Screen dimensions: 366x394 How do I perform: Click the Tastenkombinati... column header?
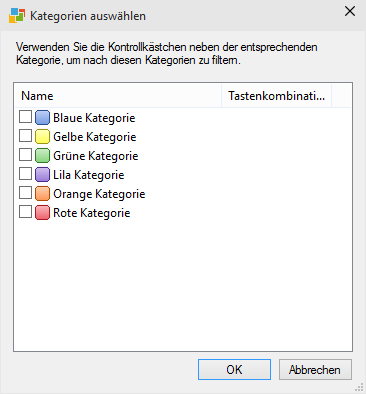[x=276, y=96]
